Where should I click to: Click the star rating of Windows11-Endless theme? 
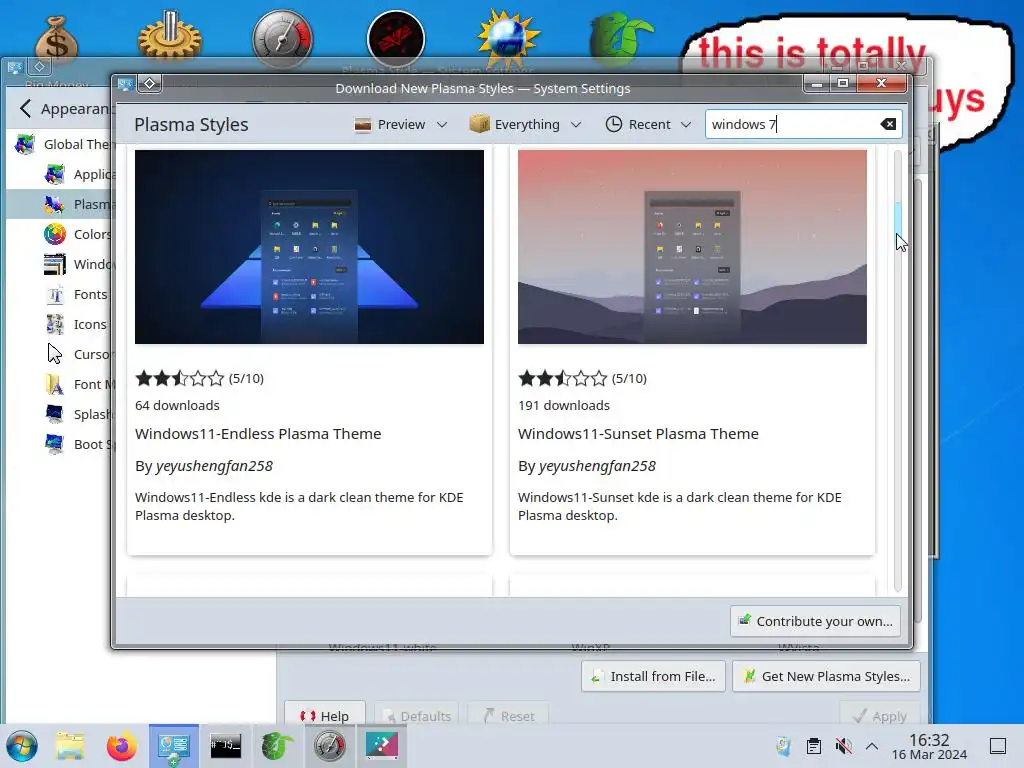pyautogui.click(x=180, y=378)
